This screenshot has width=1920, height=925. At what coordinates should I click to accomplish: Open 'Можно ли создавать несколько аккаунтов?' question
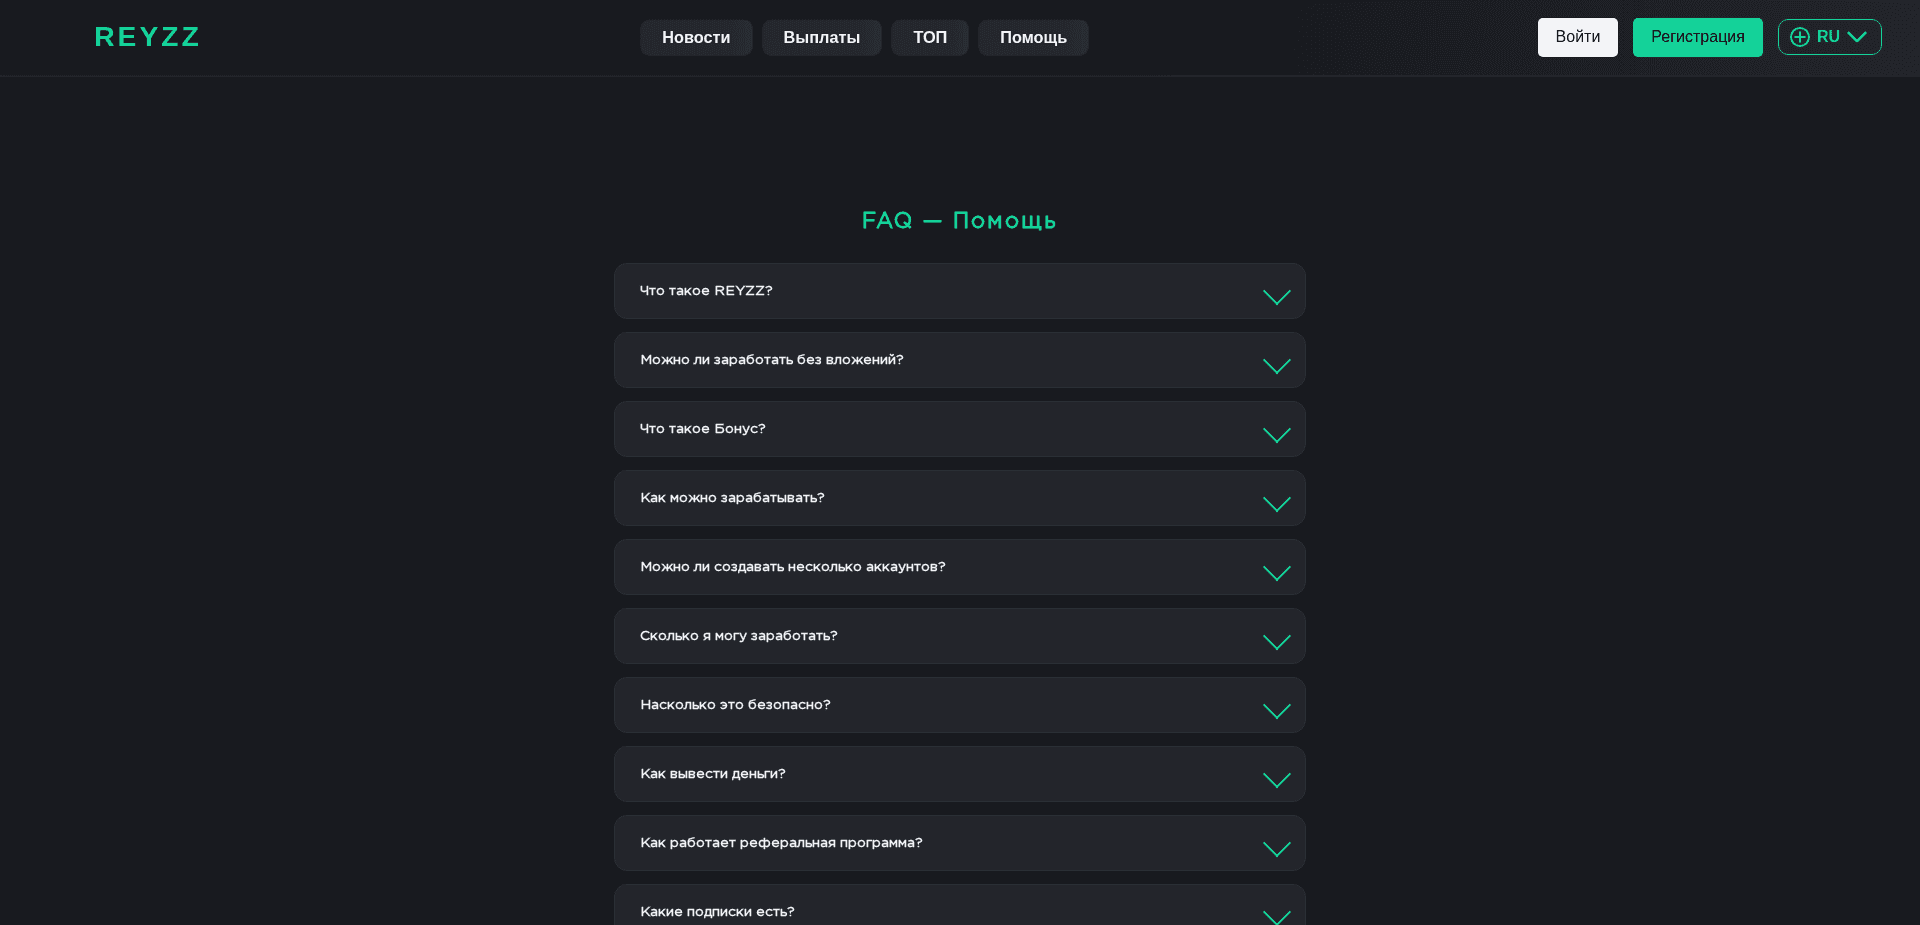point(959,566)
